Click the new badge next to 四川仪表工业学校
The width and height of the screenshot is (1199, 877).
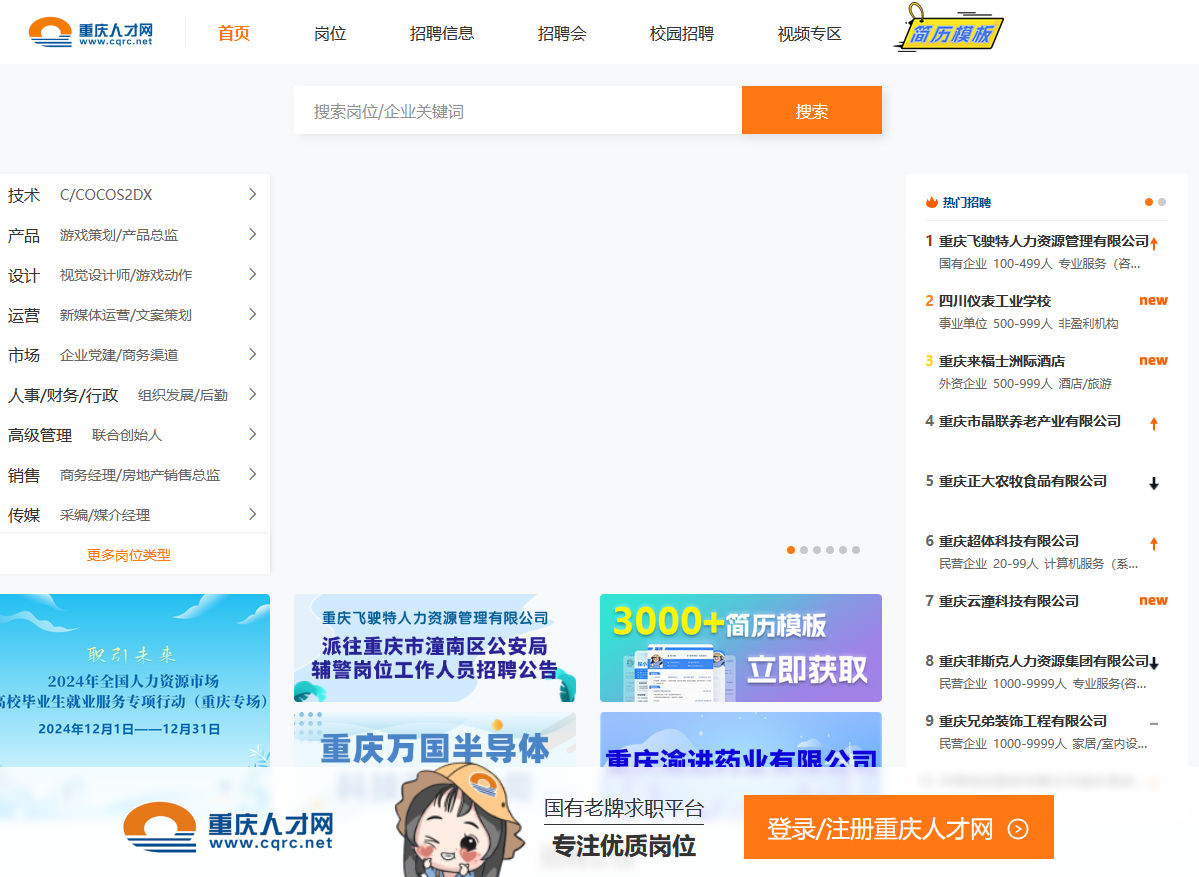tap(1152, 299)
